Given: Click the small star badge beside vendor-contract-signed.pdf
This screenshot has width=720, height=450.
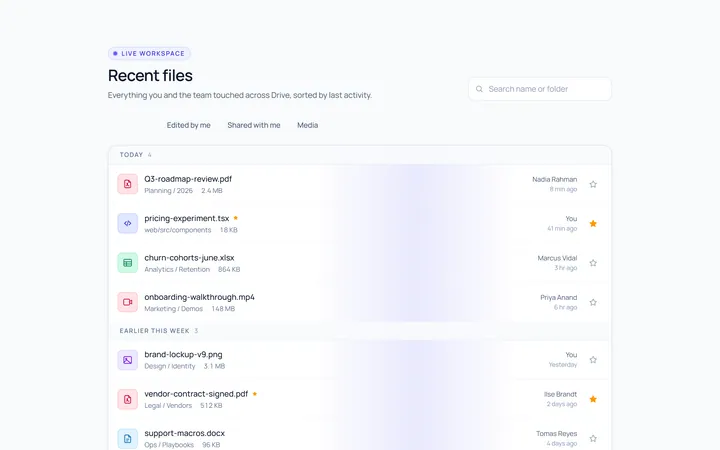Looking at the screenshot, I should (255, 394).
